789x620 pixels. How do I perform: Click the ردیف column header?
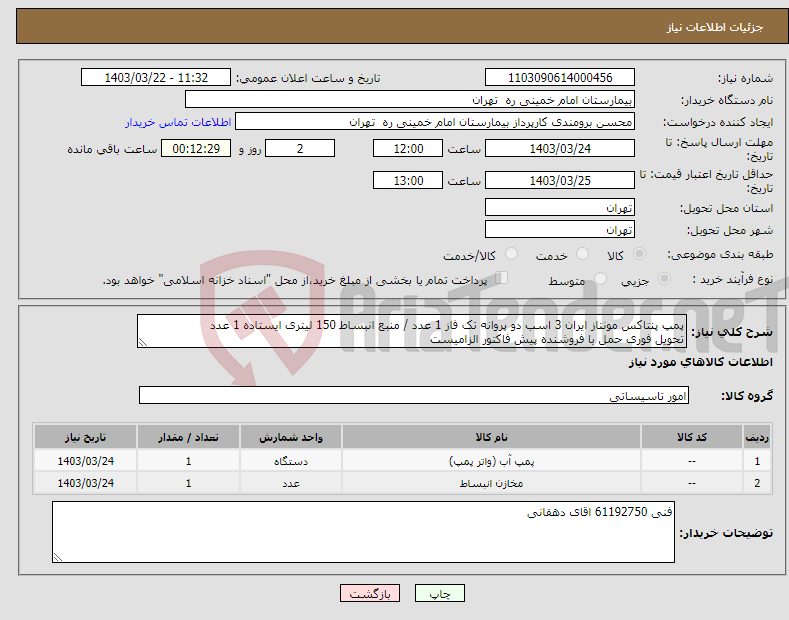point(757,437)
